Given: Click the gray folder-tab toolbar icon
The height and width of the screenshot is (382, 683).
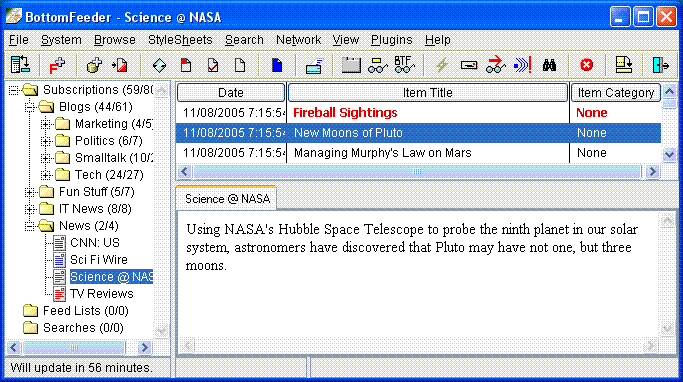Looking at the screenshot, I should [351, 65].
